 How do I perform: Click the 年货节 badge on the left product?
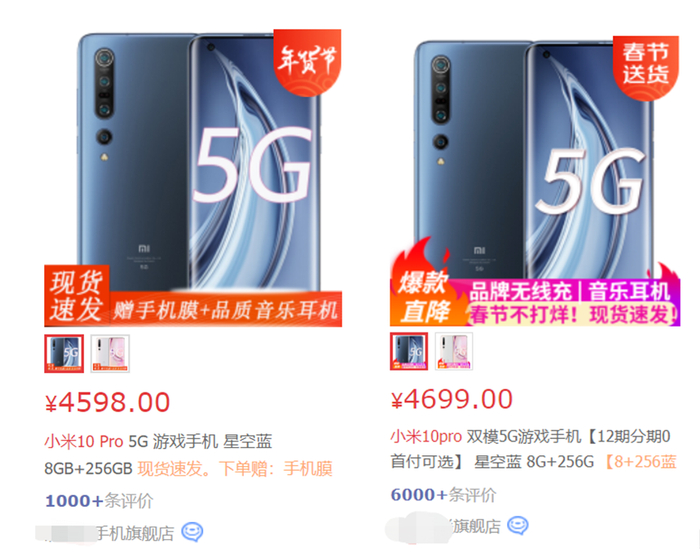(x=307, y=61)
